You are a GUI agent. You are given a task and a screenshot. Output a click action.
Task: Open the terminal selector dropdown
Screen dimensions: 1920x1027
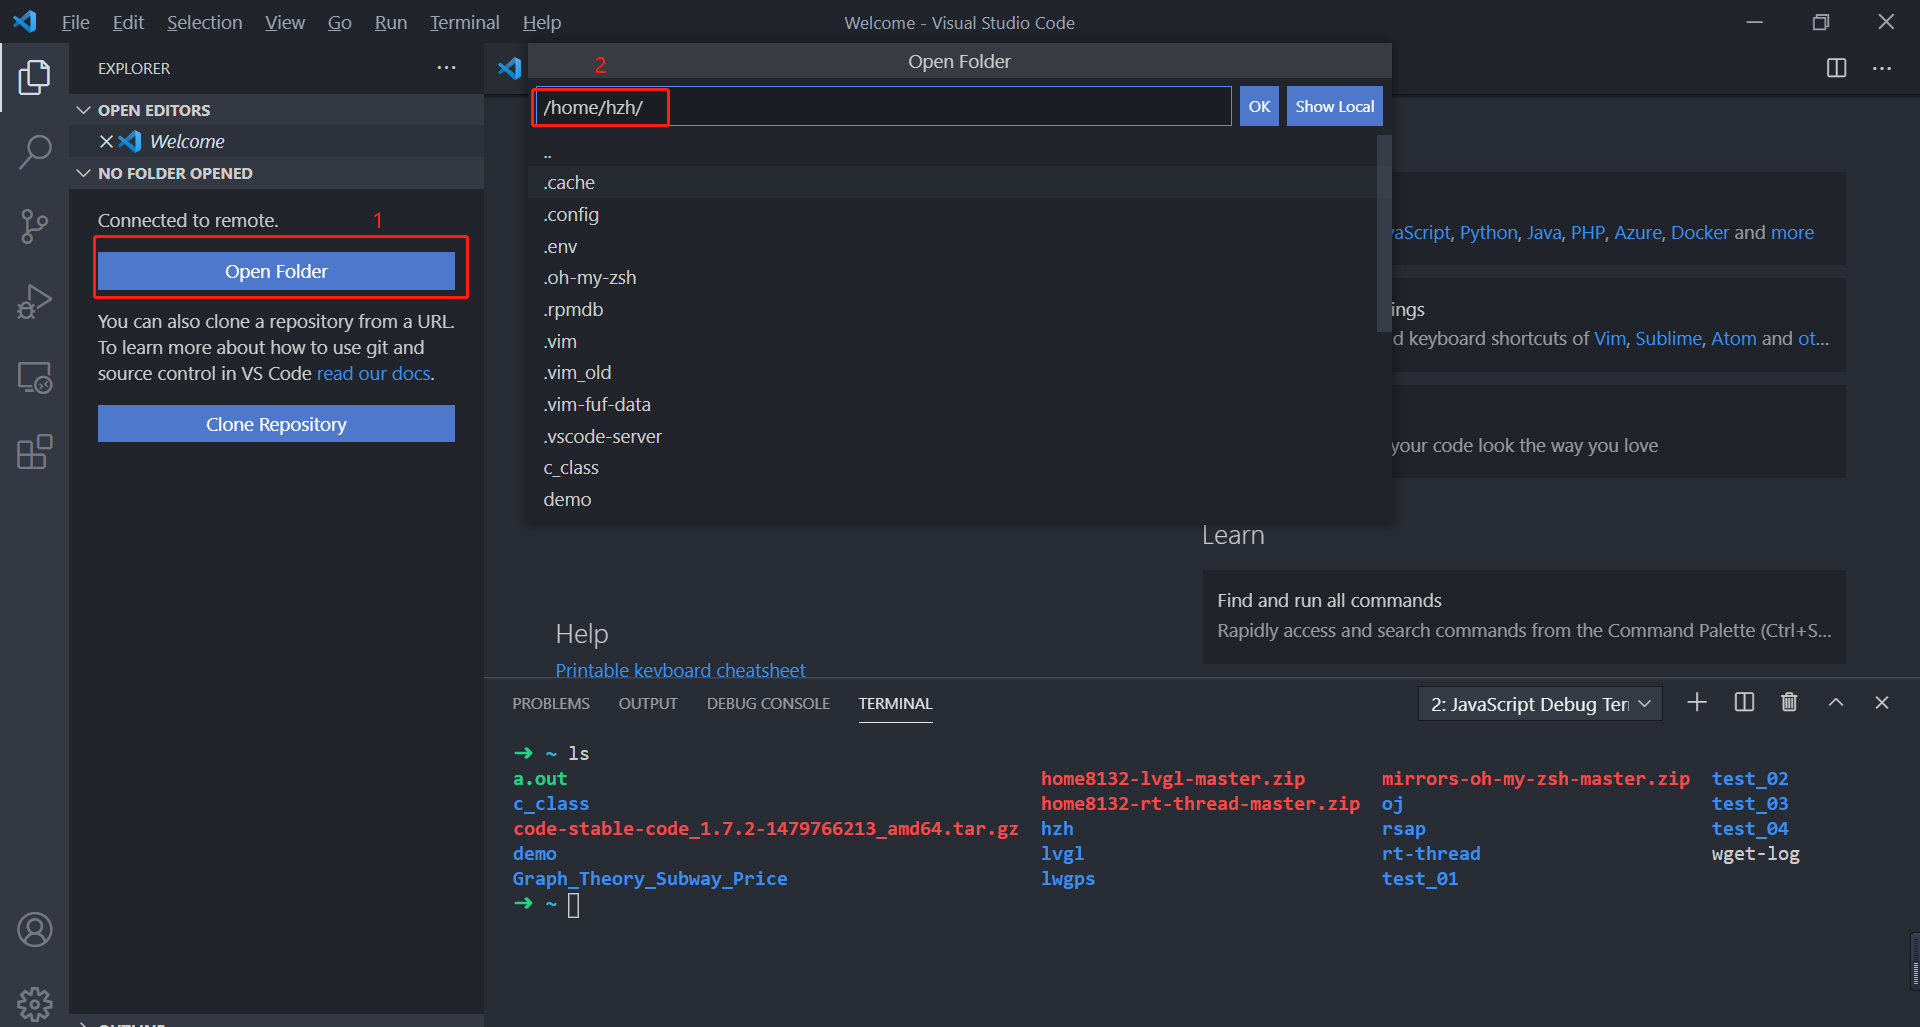pos(1540,704)
